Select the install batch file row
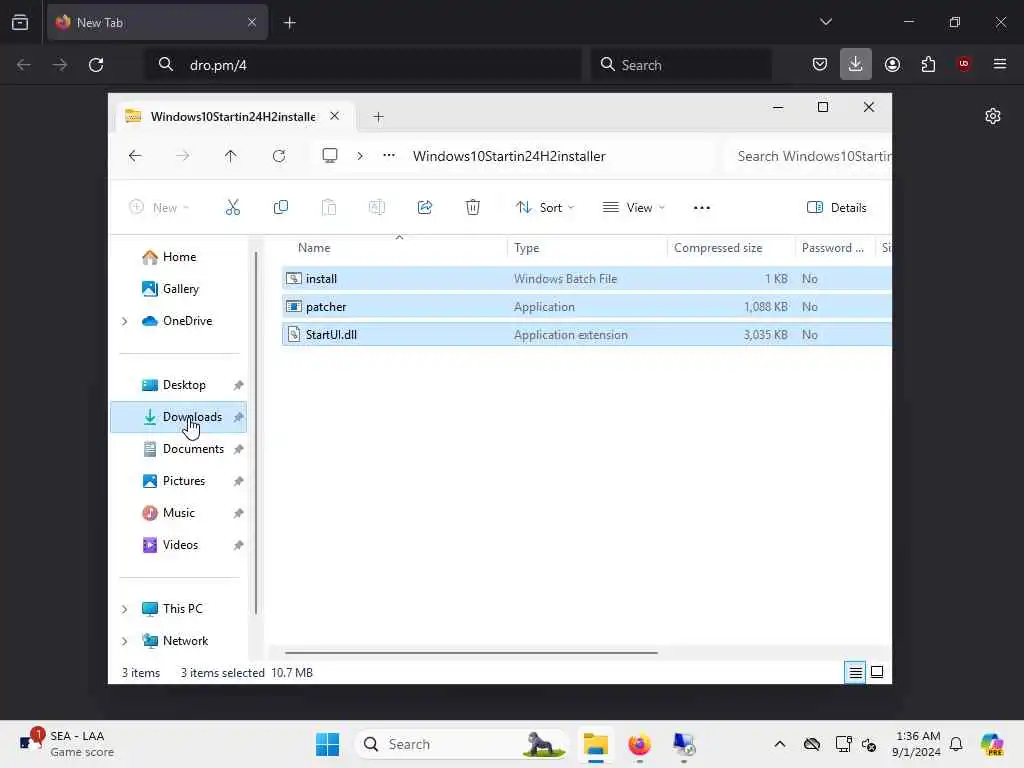 (x=586, y=279)
